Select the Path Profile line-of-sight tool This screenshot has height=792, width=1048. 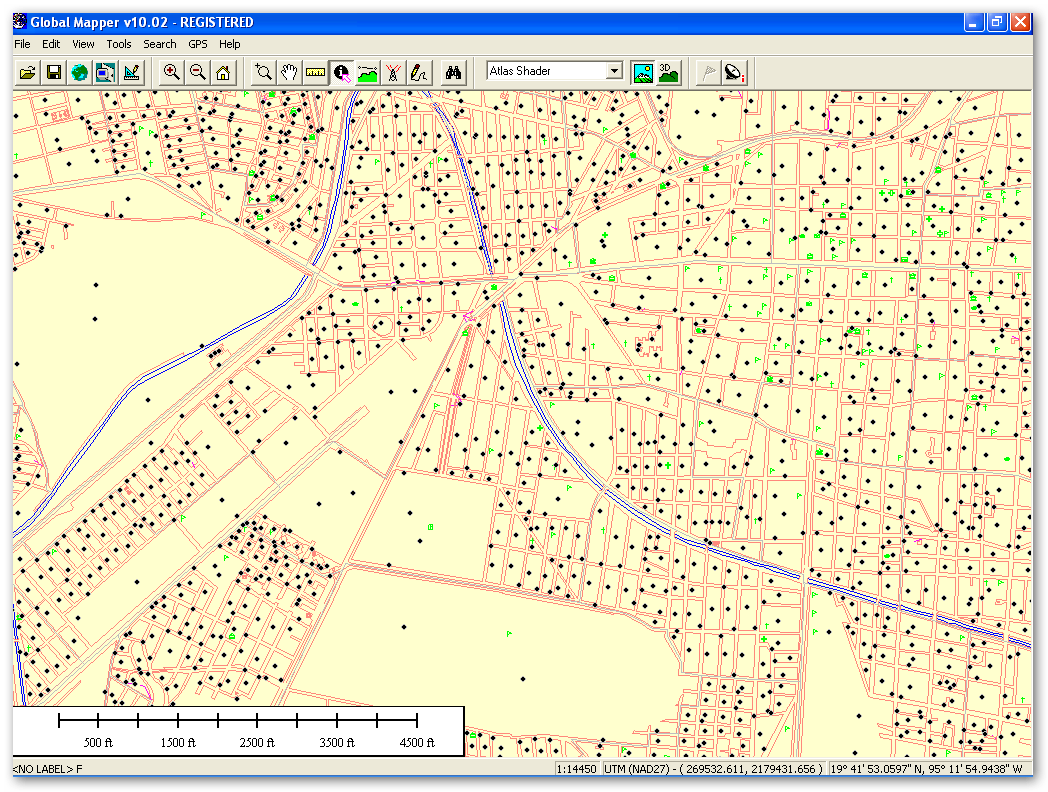pyautogui.click(x=368, y=72)
